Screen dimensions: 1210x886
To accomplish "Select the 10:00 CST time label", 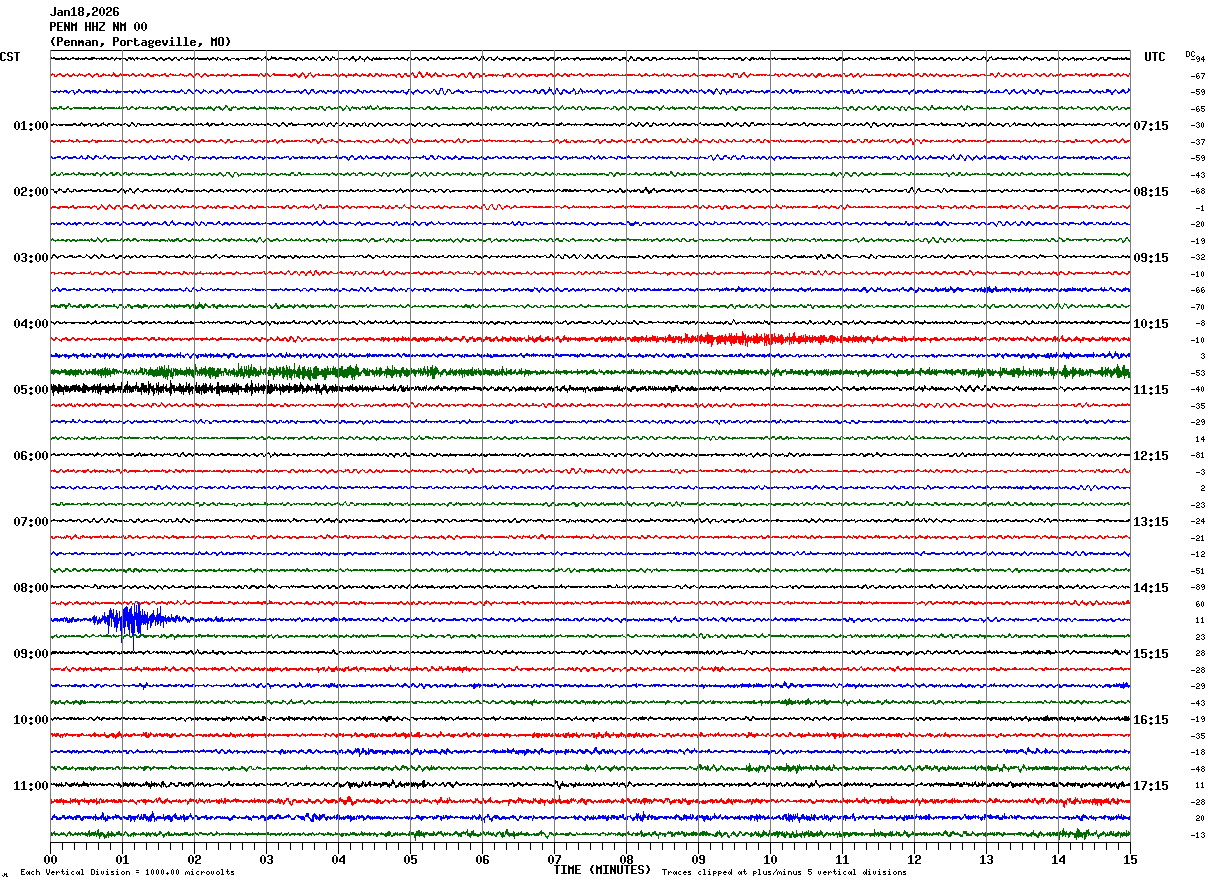I will point(31,720).
